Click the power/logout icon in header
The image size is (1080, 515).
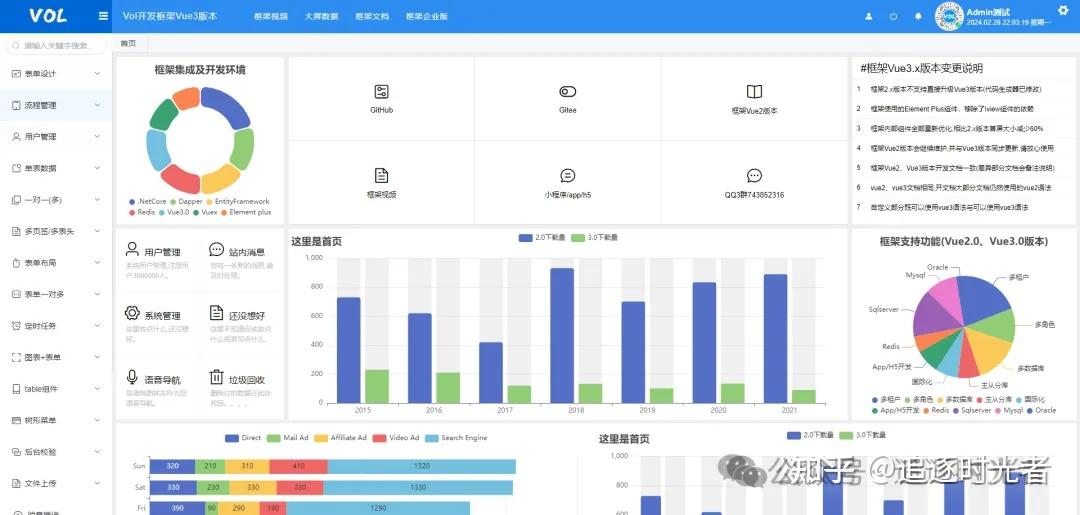893,16
